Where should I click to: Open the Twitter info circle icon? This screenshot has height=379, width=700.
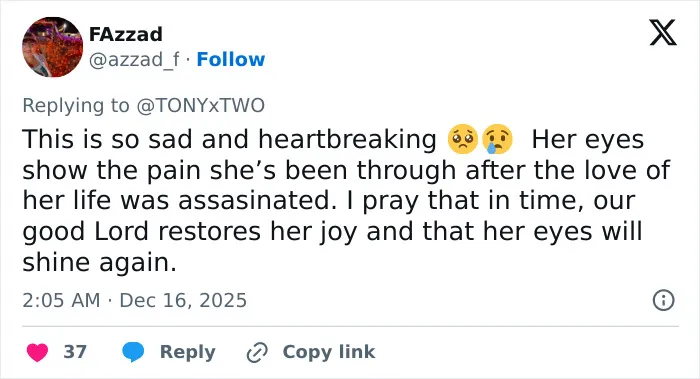tap(663, 300)
